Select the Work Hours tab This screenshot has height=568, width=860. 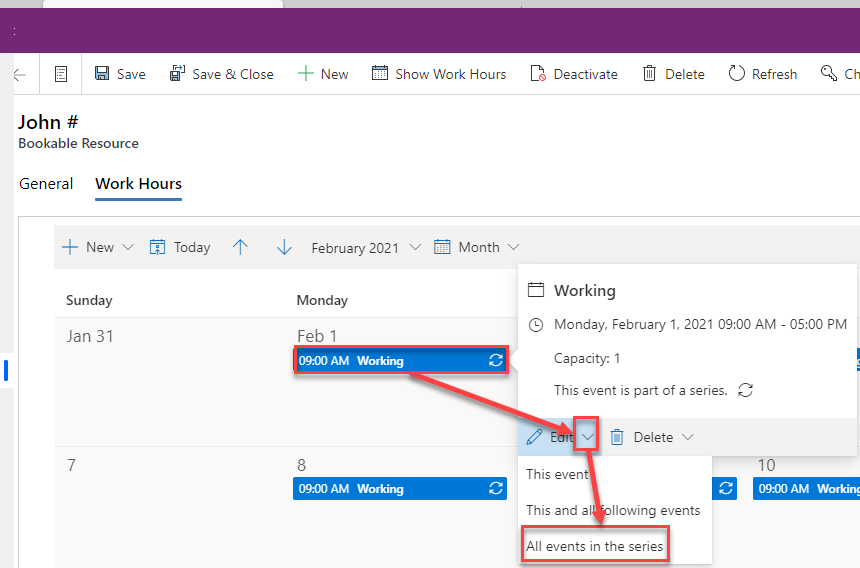point(138,184)
